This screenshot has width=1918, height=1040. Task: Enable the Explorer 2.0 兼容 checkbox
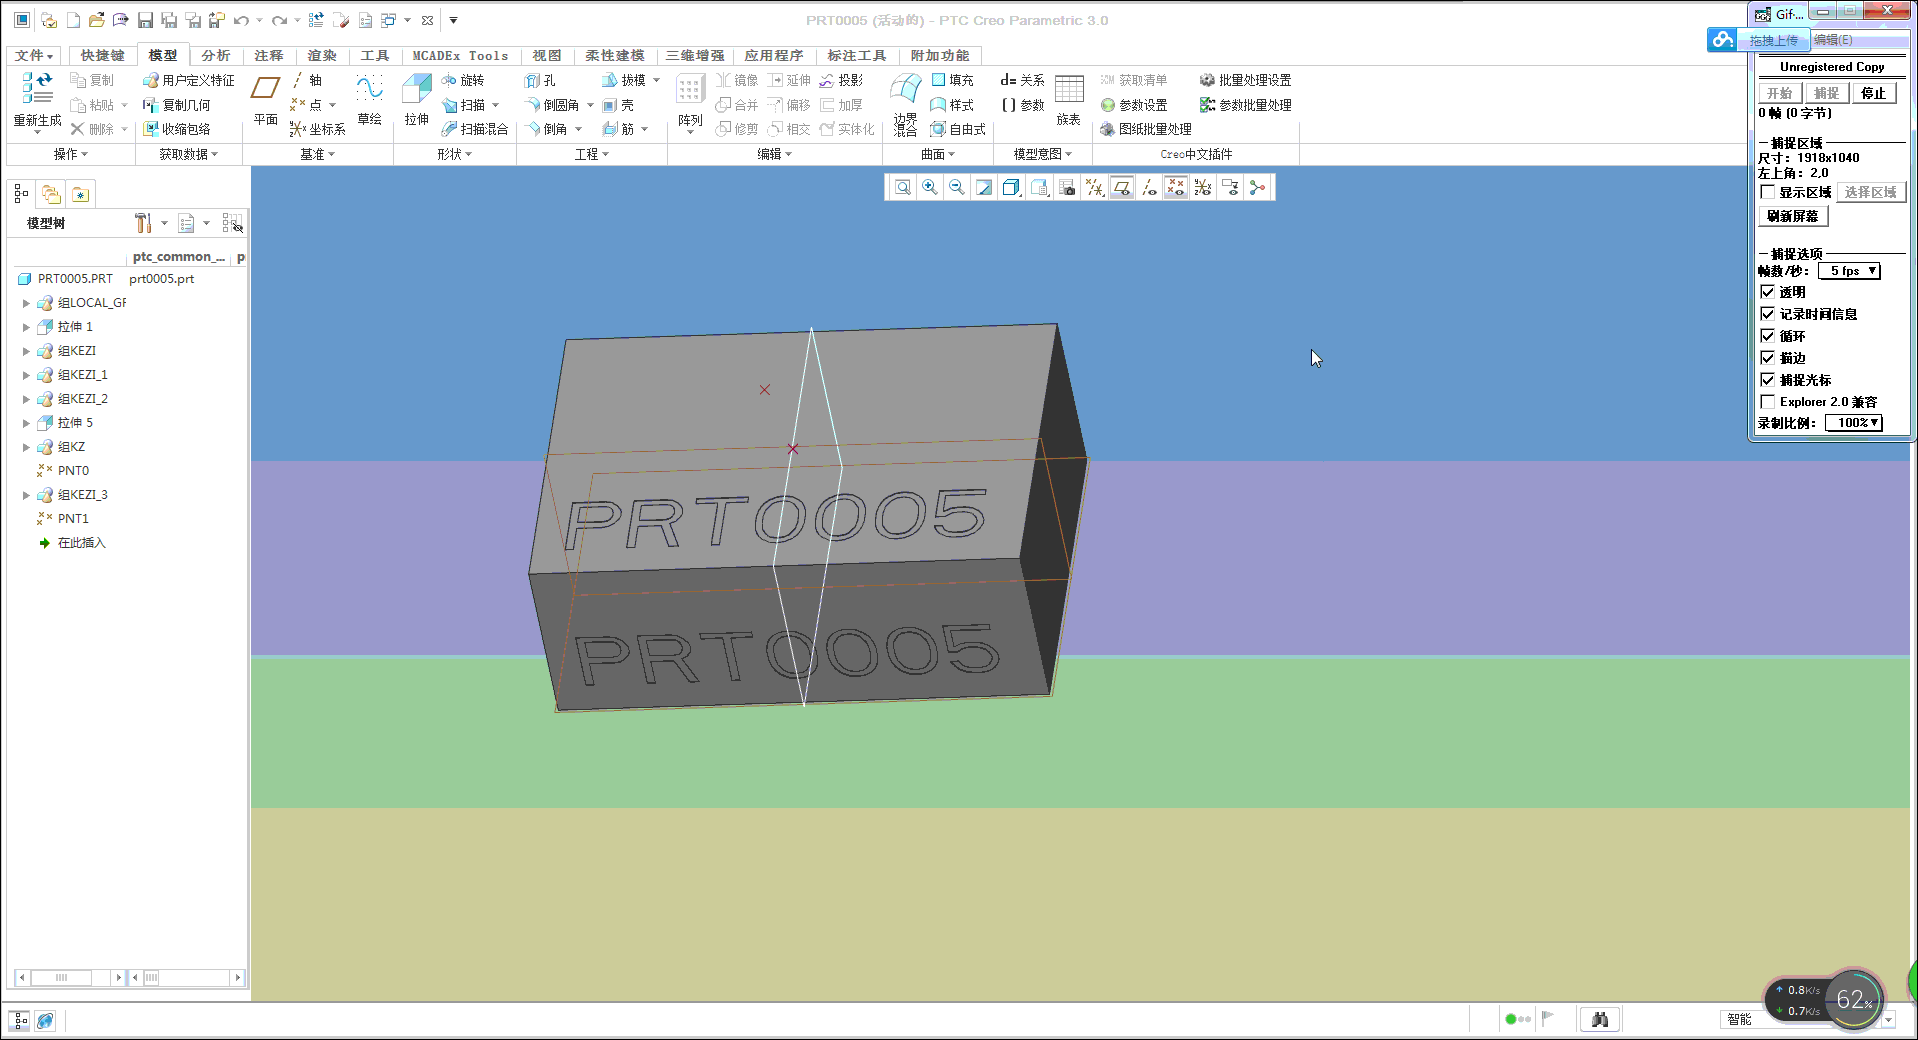(1767, 402)
